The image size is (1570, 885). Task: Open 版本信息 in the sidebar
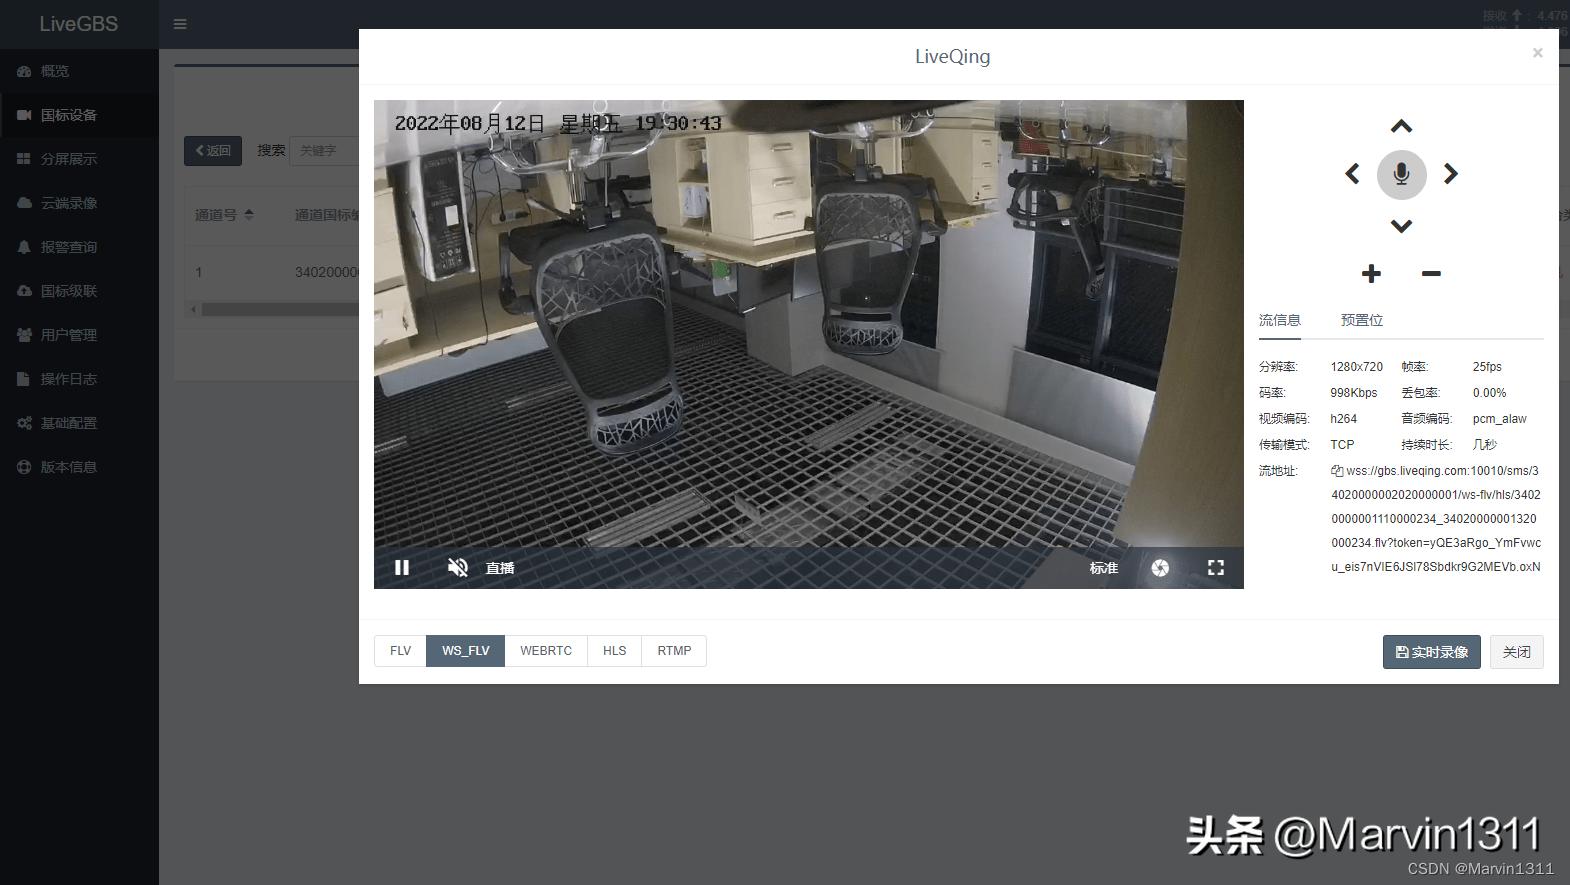coord(79,467)
